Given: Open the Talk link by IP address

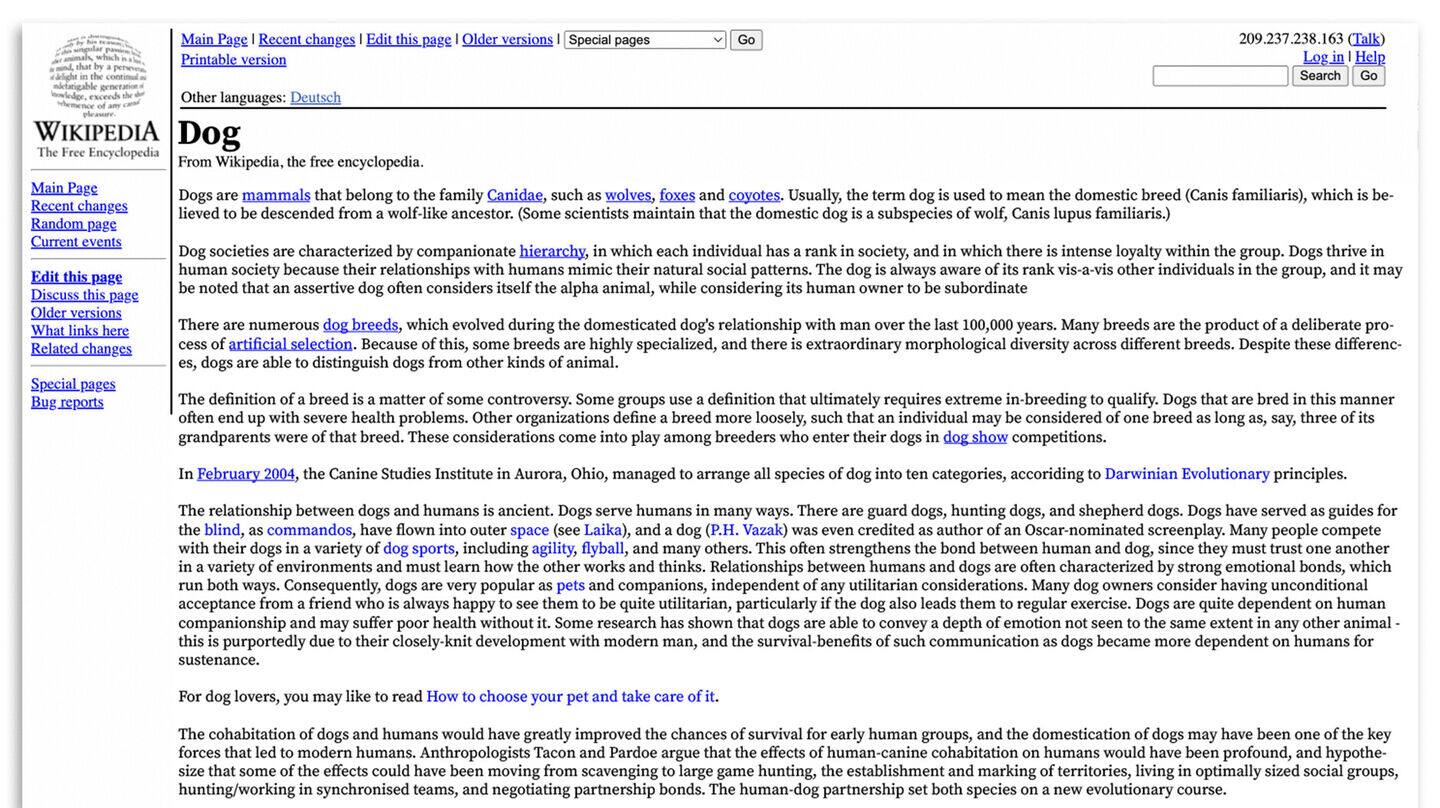Looking at the screenshot, I should [1366, 39].
